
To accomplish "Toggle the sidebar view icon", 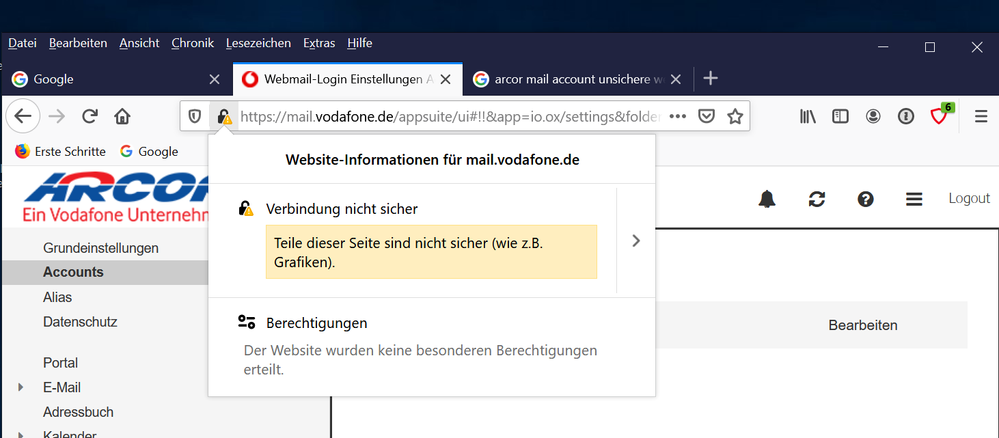I will 840,117.
